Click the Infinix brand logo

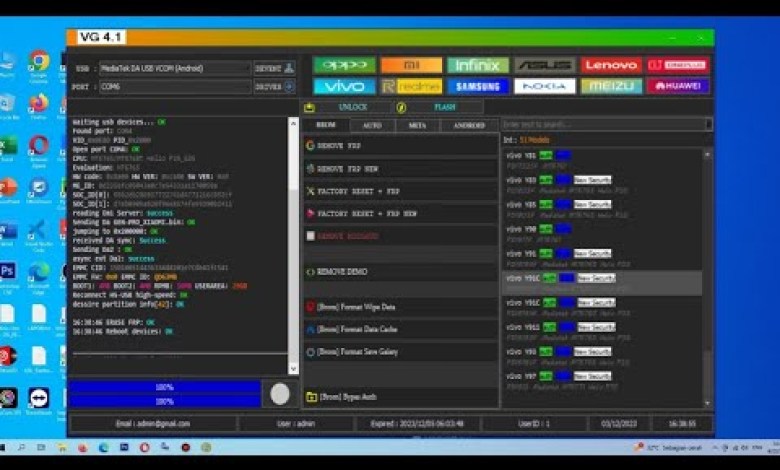[478, 65]
